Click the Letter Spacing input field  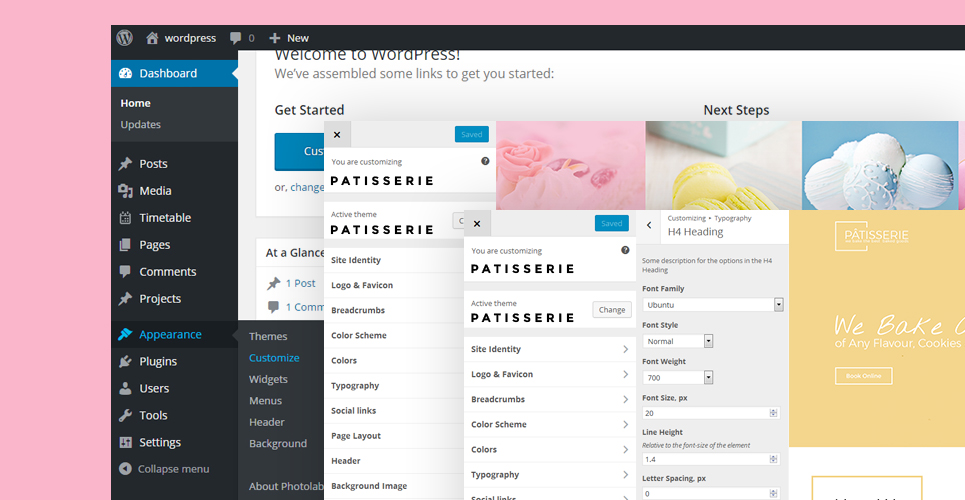711,493
